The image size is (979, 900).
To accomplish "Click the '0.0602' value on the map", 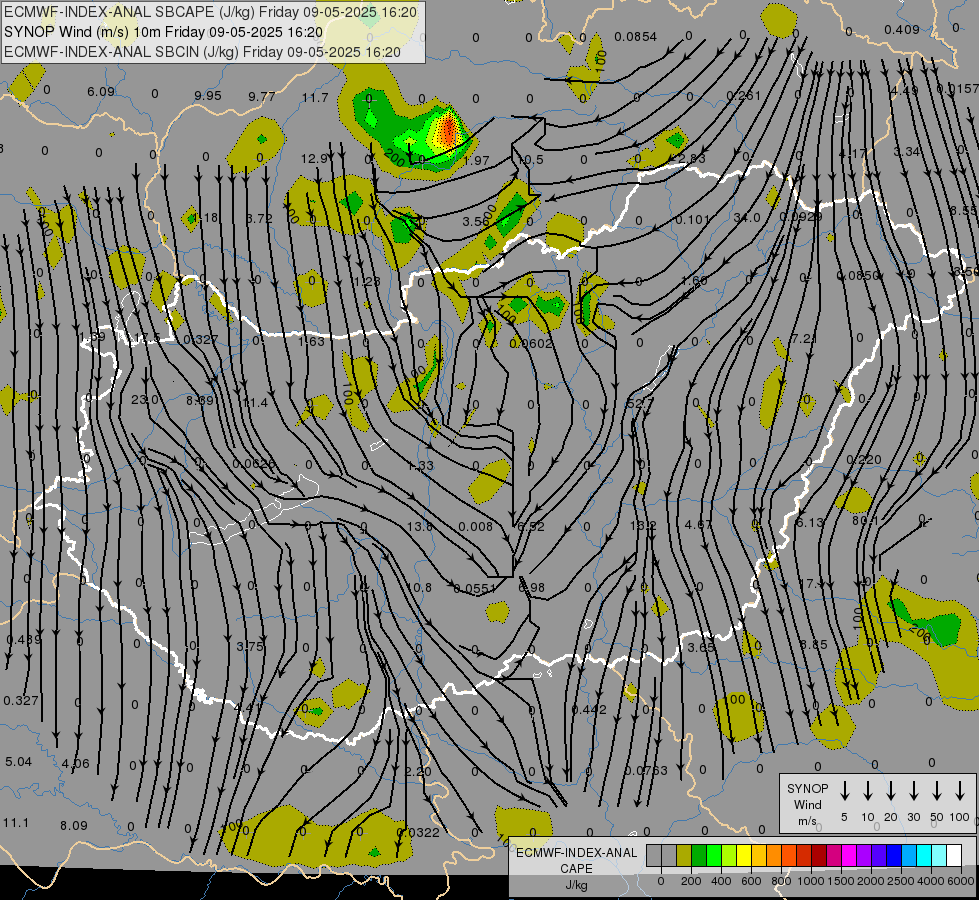I will click(531, 344).
